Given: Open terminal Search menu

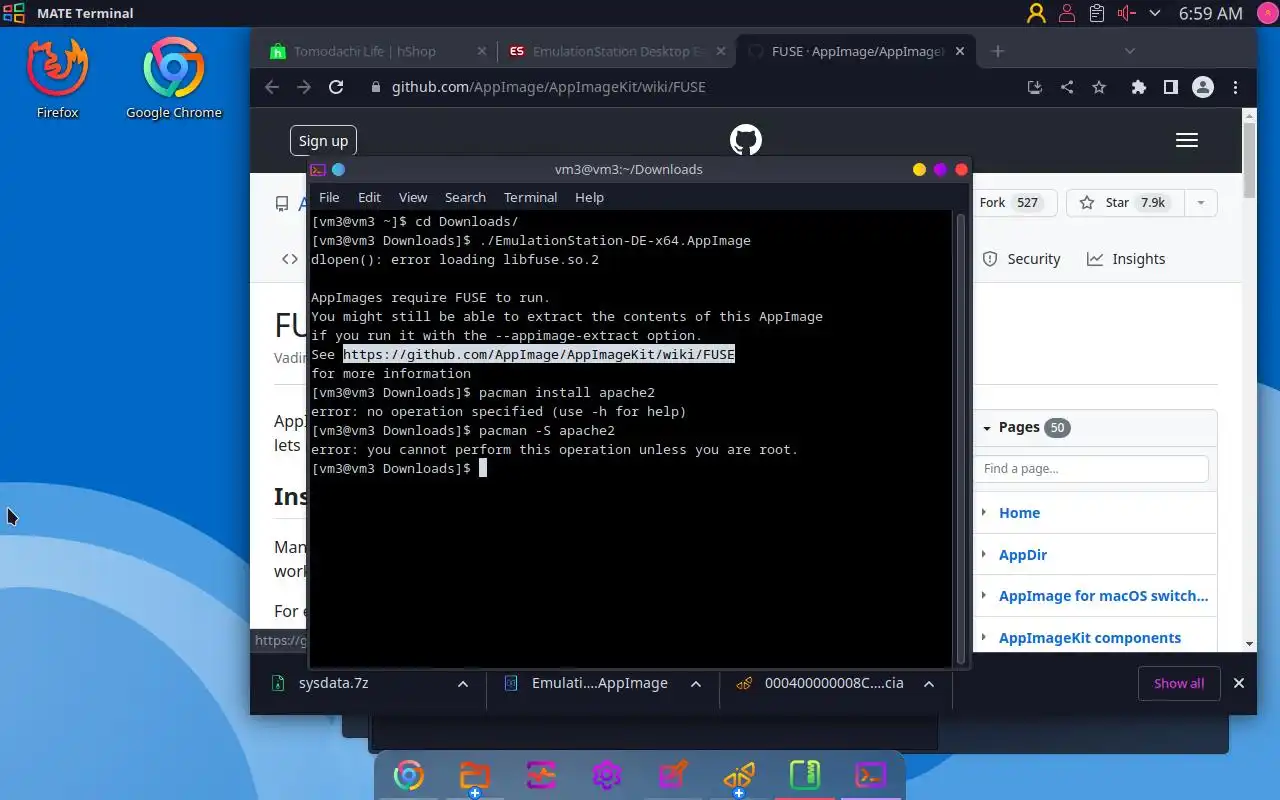Looking at the screenshot, I should tap(465, 197).
